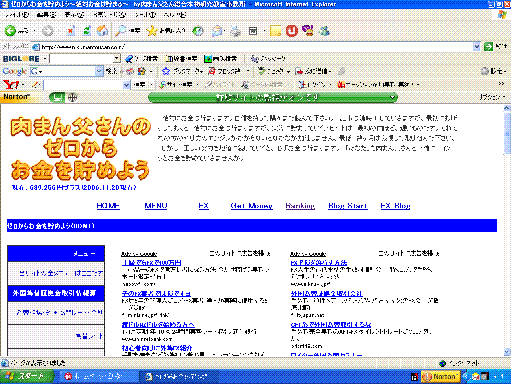Click the BIGLOBE image search button
The image size is (512, 385).
coord(220,59)
